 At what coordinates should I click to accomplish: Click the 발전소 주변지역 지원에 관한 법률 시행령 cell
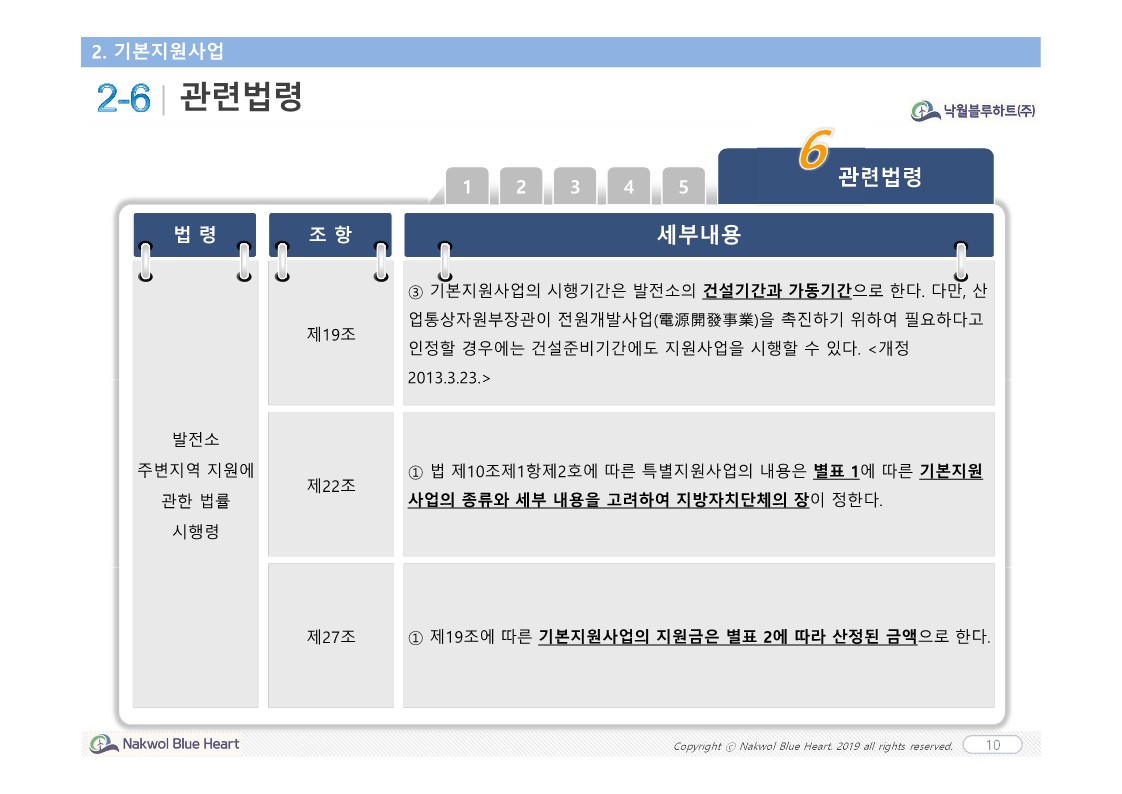click(195, 485)
